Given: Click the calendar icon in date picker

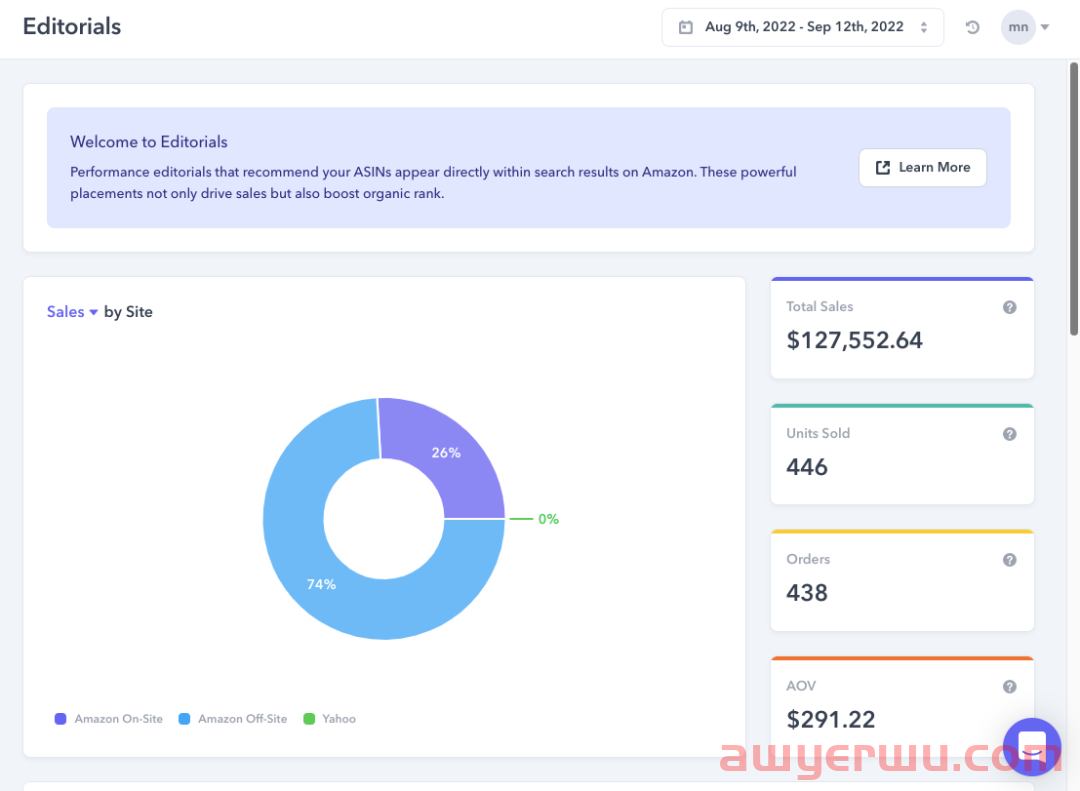Looking at the screenshot, I should pyautogui.click(x=685, y=27).
